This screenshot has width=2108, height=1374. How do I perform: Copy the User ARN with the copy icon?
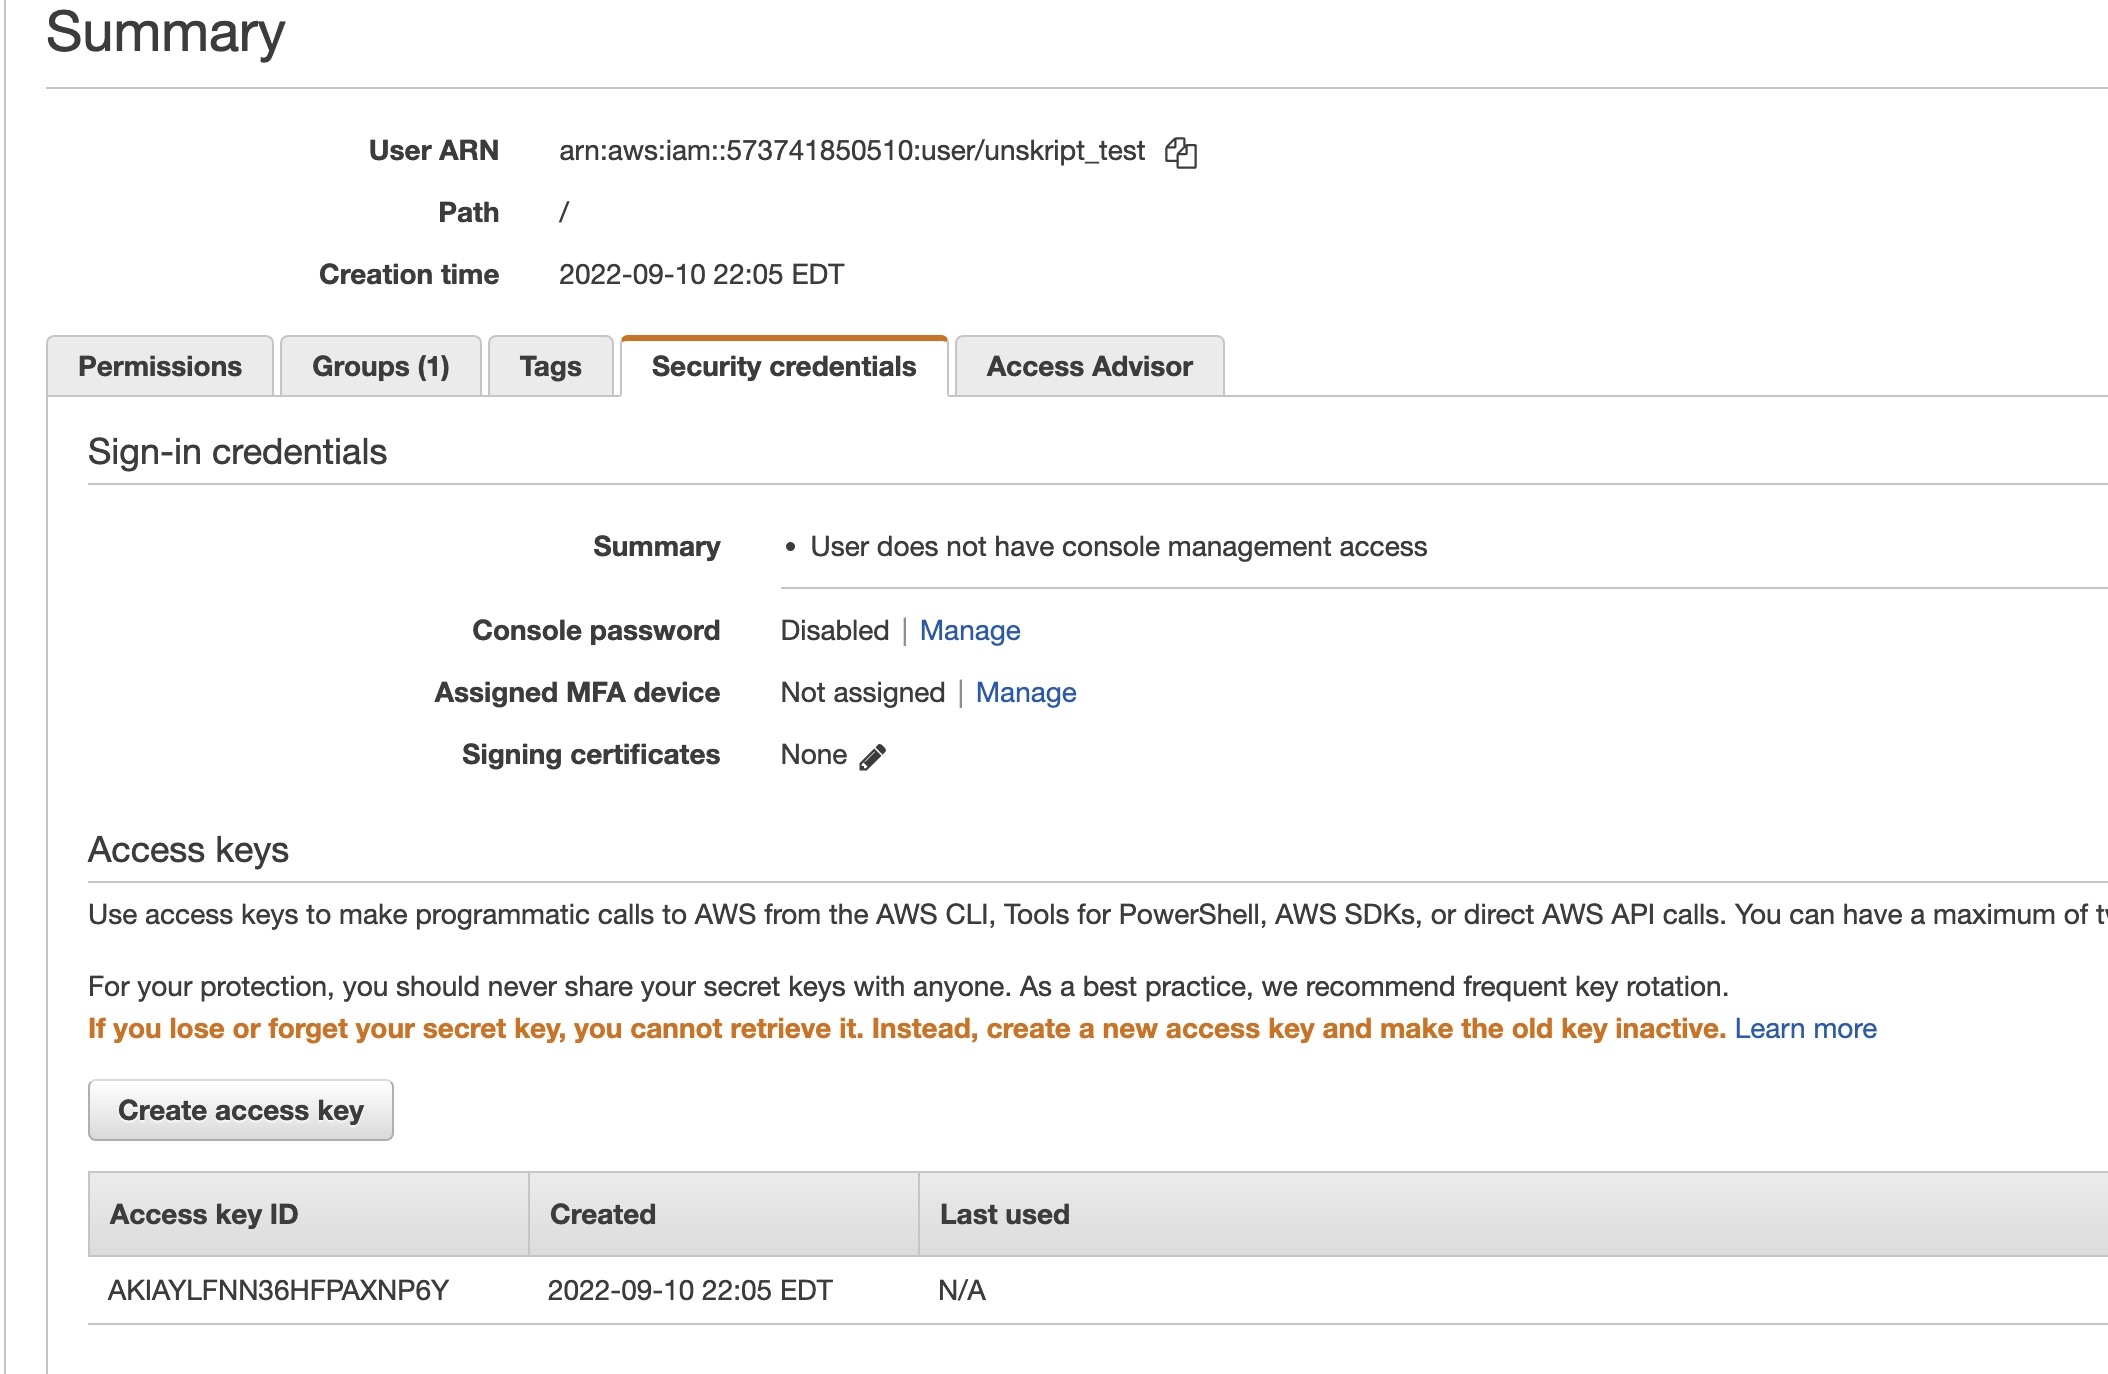(1181, 152)
